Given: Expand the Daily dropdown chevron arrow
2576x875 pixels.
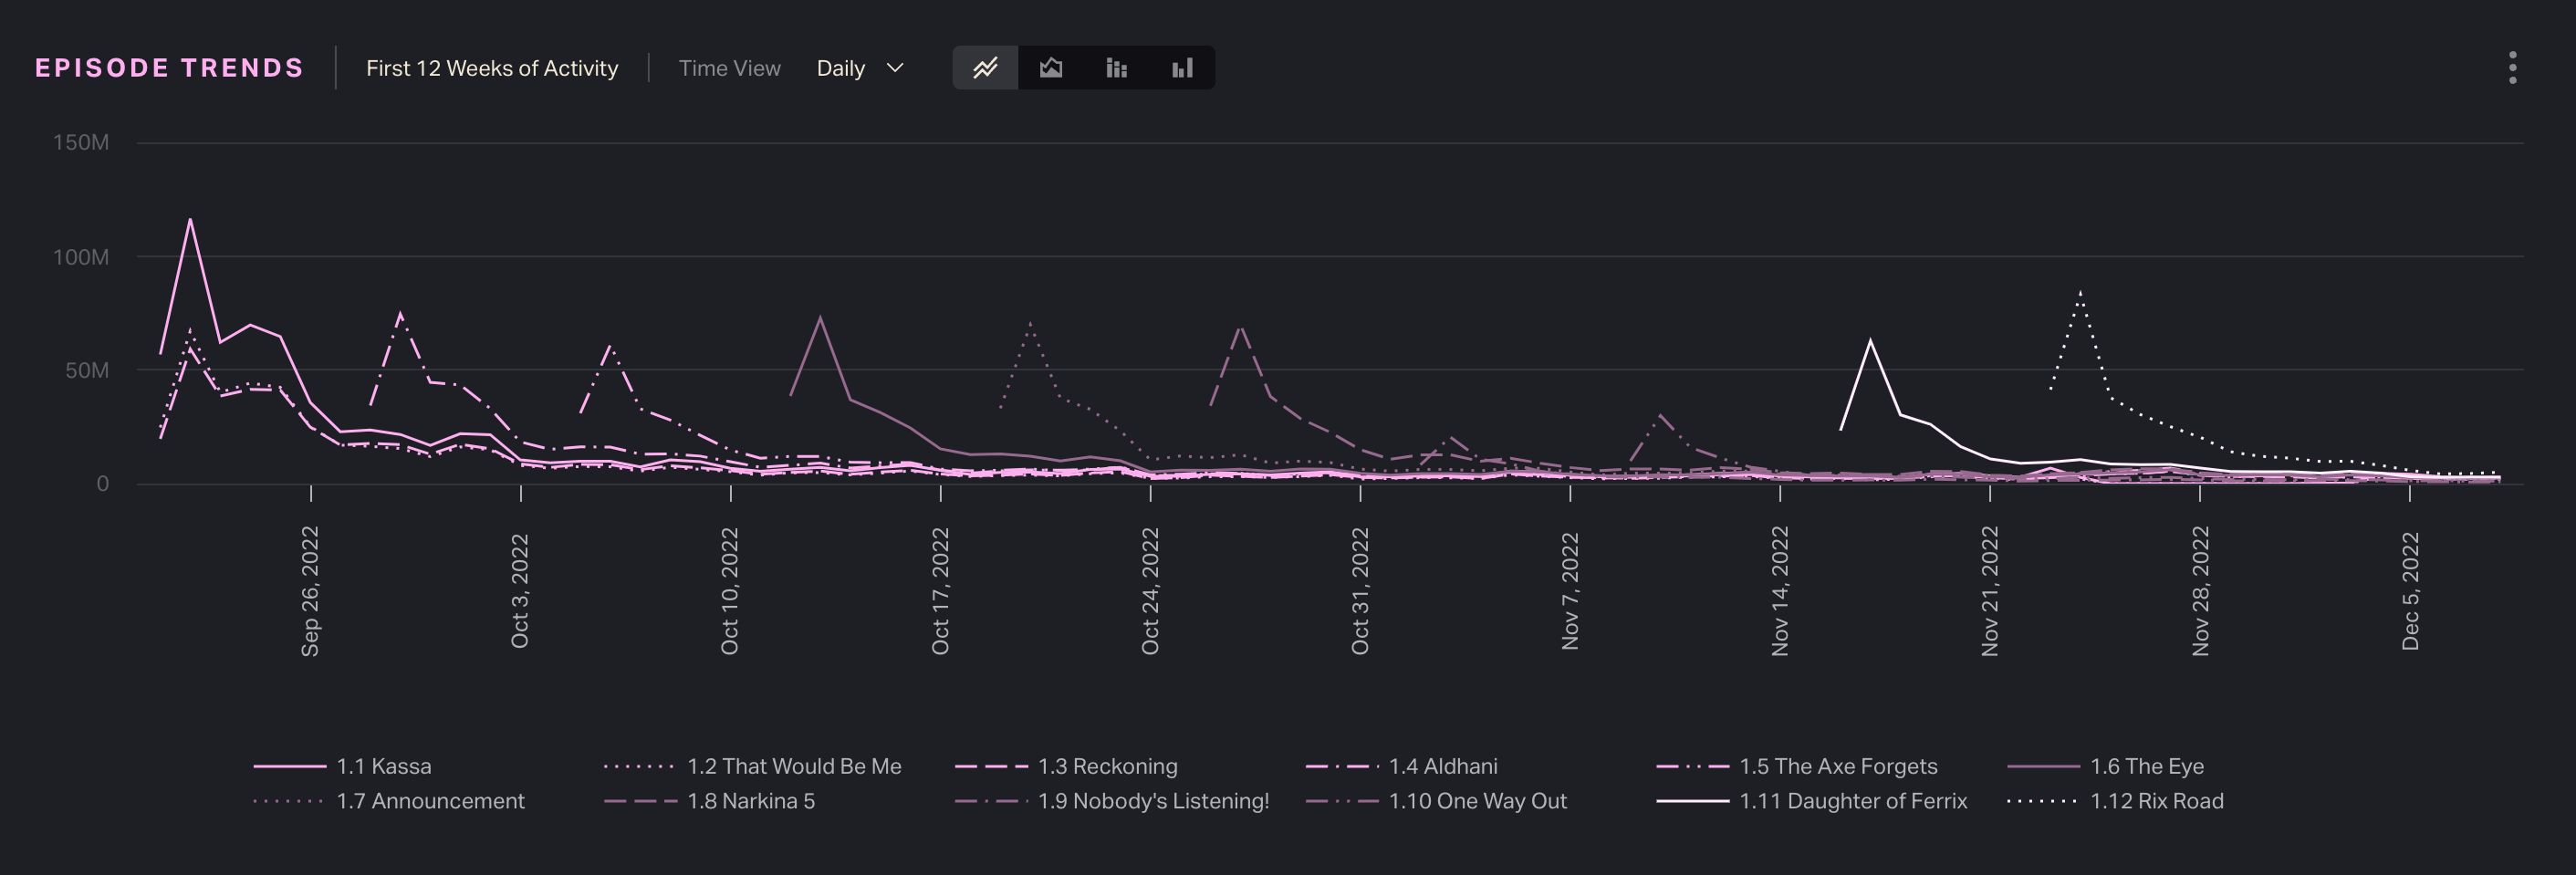Looking at the screenshot, I should point(896,68).
